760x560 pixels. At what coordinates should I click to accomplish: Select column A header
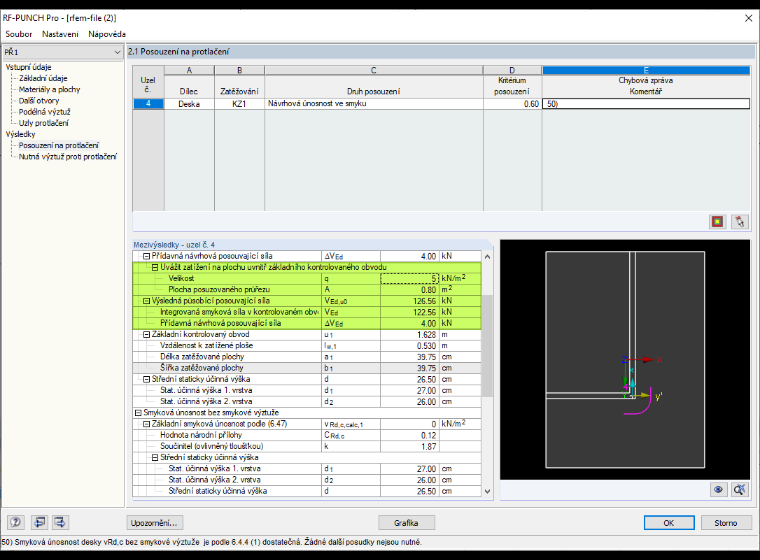click(x=190, y=70)
